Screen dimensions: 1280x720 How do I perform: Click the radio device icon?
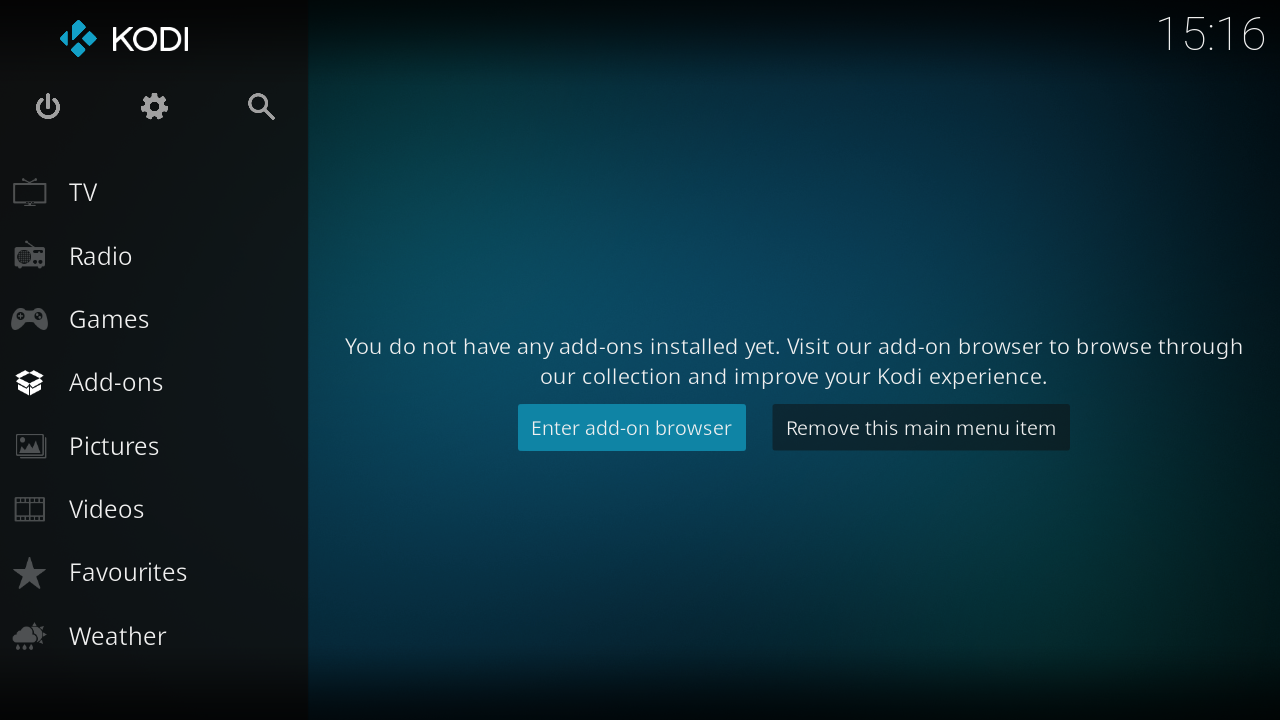pyautogui.click(x=30, y=256)
